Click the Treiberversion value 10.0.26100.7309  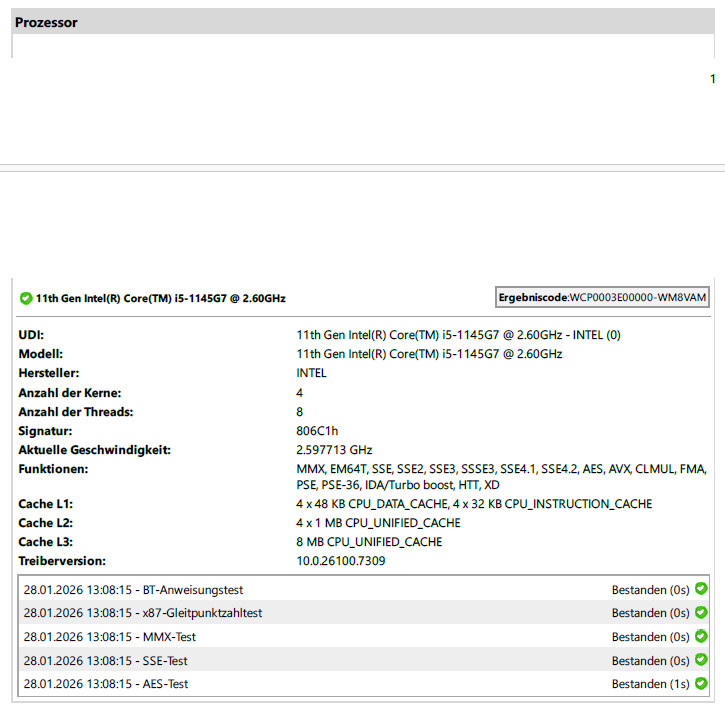tap(341, 561)
